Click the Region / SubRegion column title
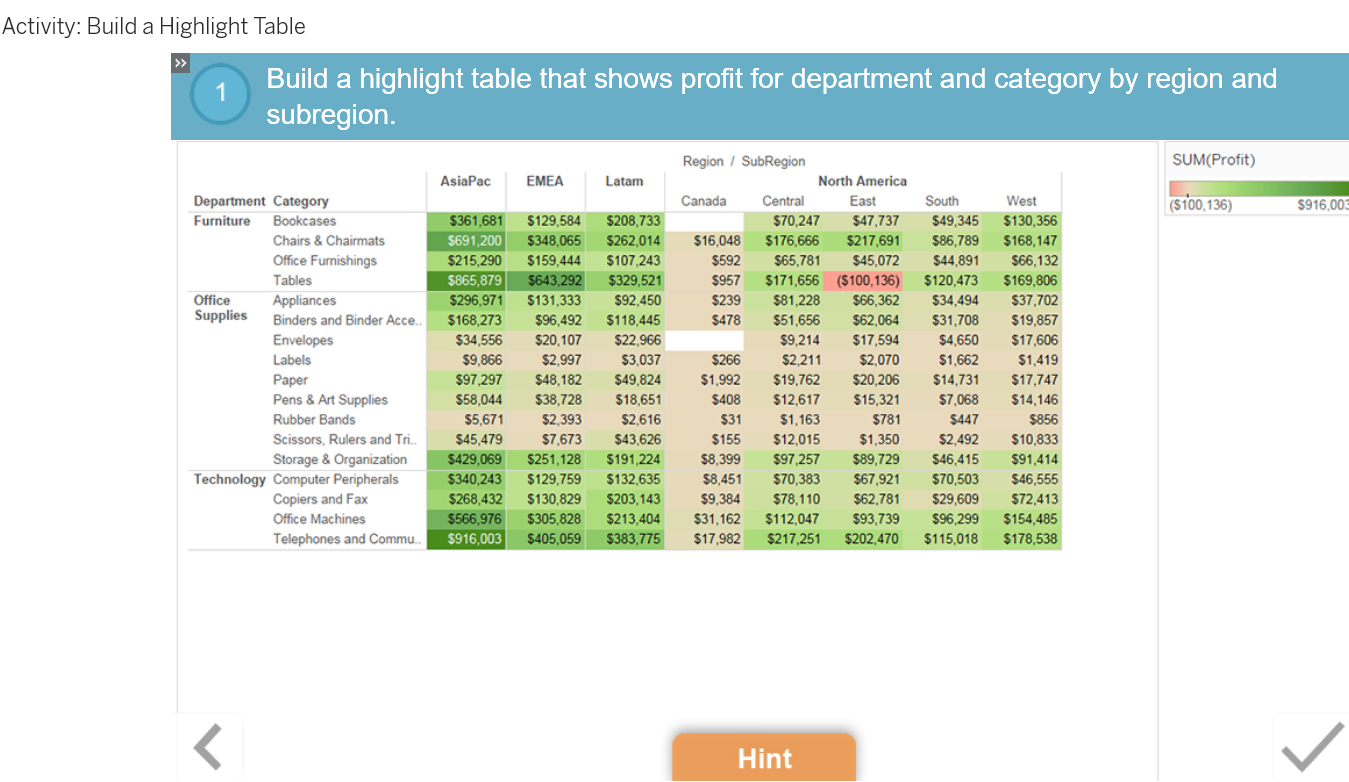This screenshot has height=782, width=1349. click(x=743, y=161)
